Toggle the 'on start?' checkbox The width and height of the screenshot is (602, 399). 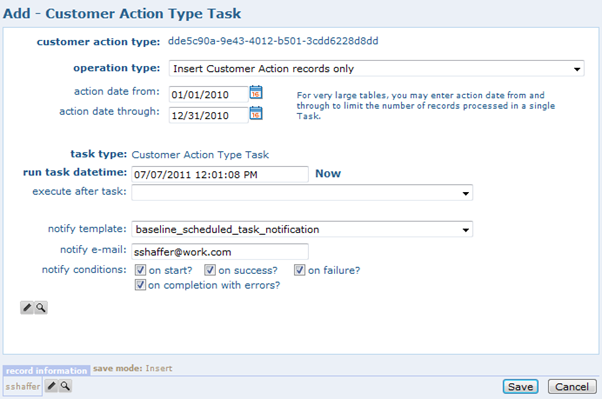[x=140, y=270]
